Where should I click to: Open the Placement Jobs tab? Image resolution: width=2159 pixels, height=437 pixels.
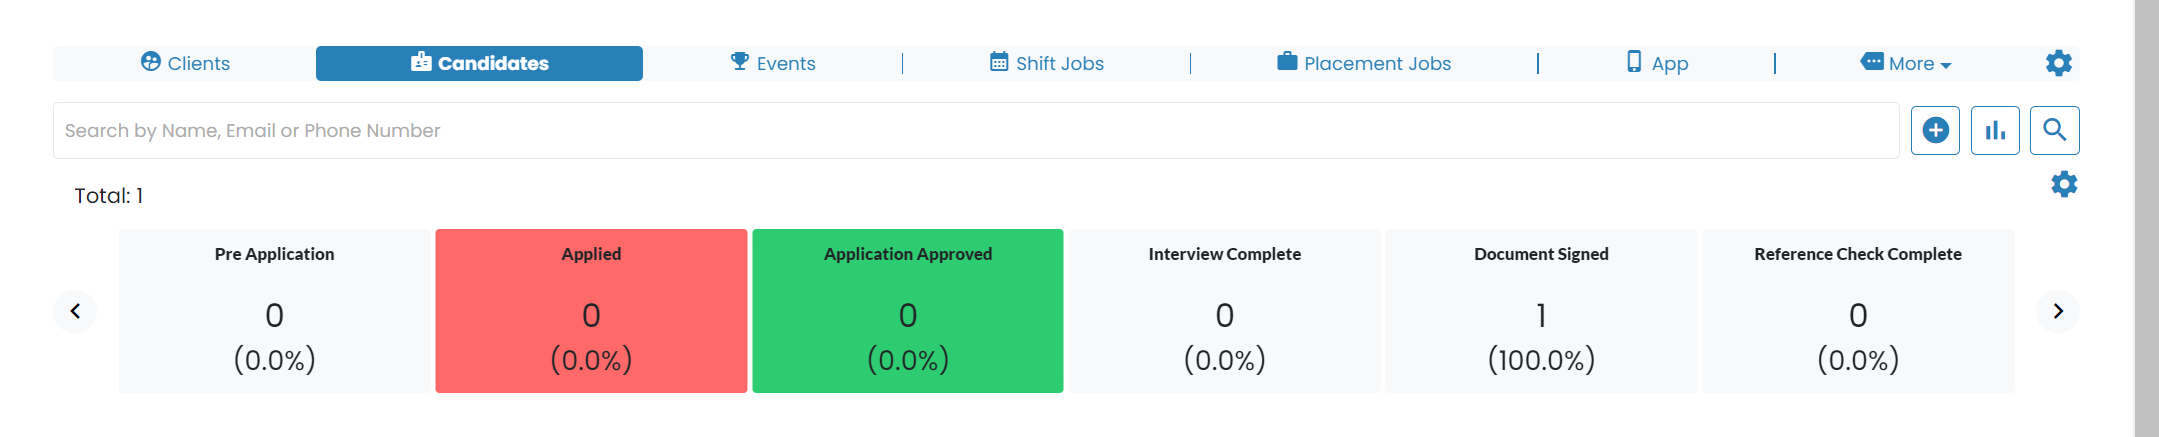pyautogui.click(x=1364, y=63)
